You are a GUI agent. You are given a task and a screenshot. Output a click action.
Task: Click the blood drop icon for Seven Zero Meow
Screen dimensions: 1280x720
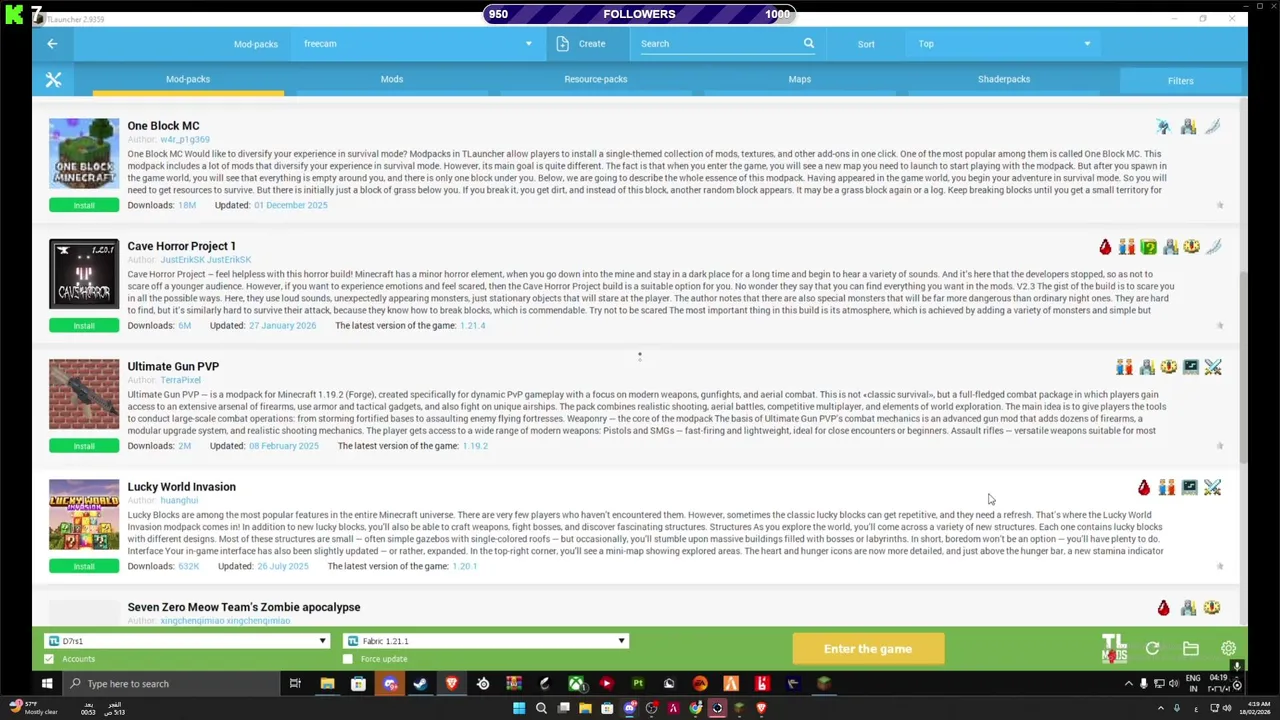point(1163,607)
